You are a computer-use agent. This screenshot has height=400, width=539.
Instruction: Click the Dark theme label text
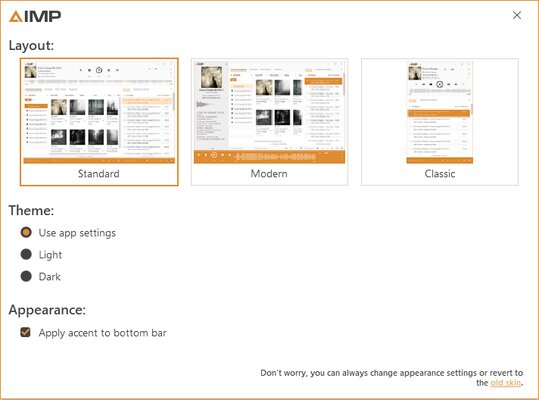(x=50, y=277)
